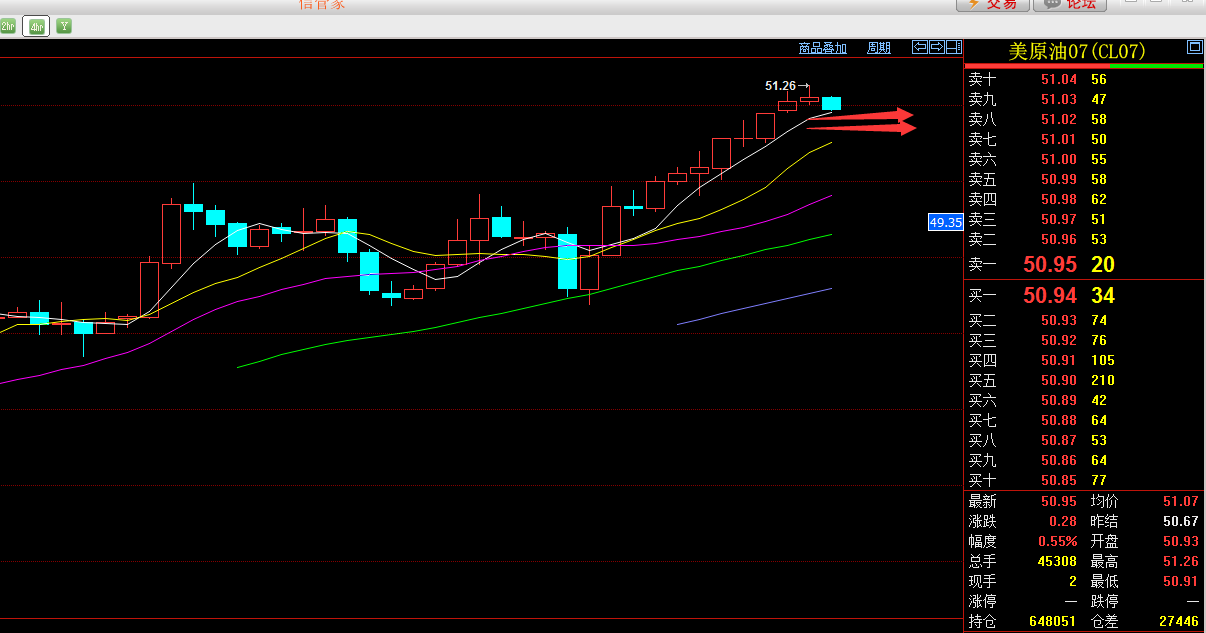Select the 卖十 price 51.04
This screenshot has height=633, width=1206.
[x=1059, y=79]
